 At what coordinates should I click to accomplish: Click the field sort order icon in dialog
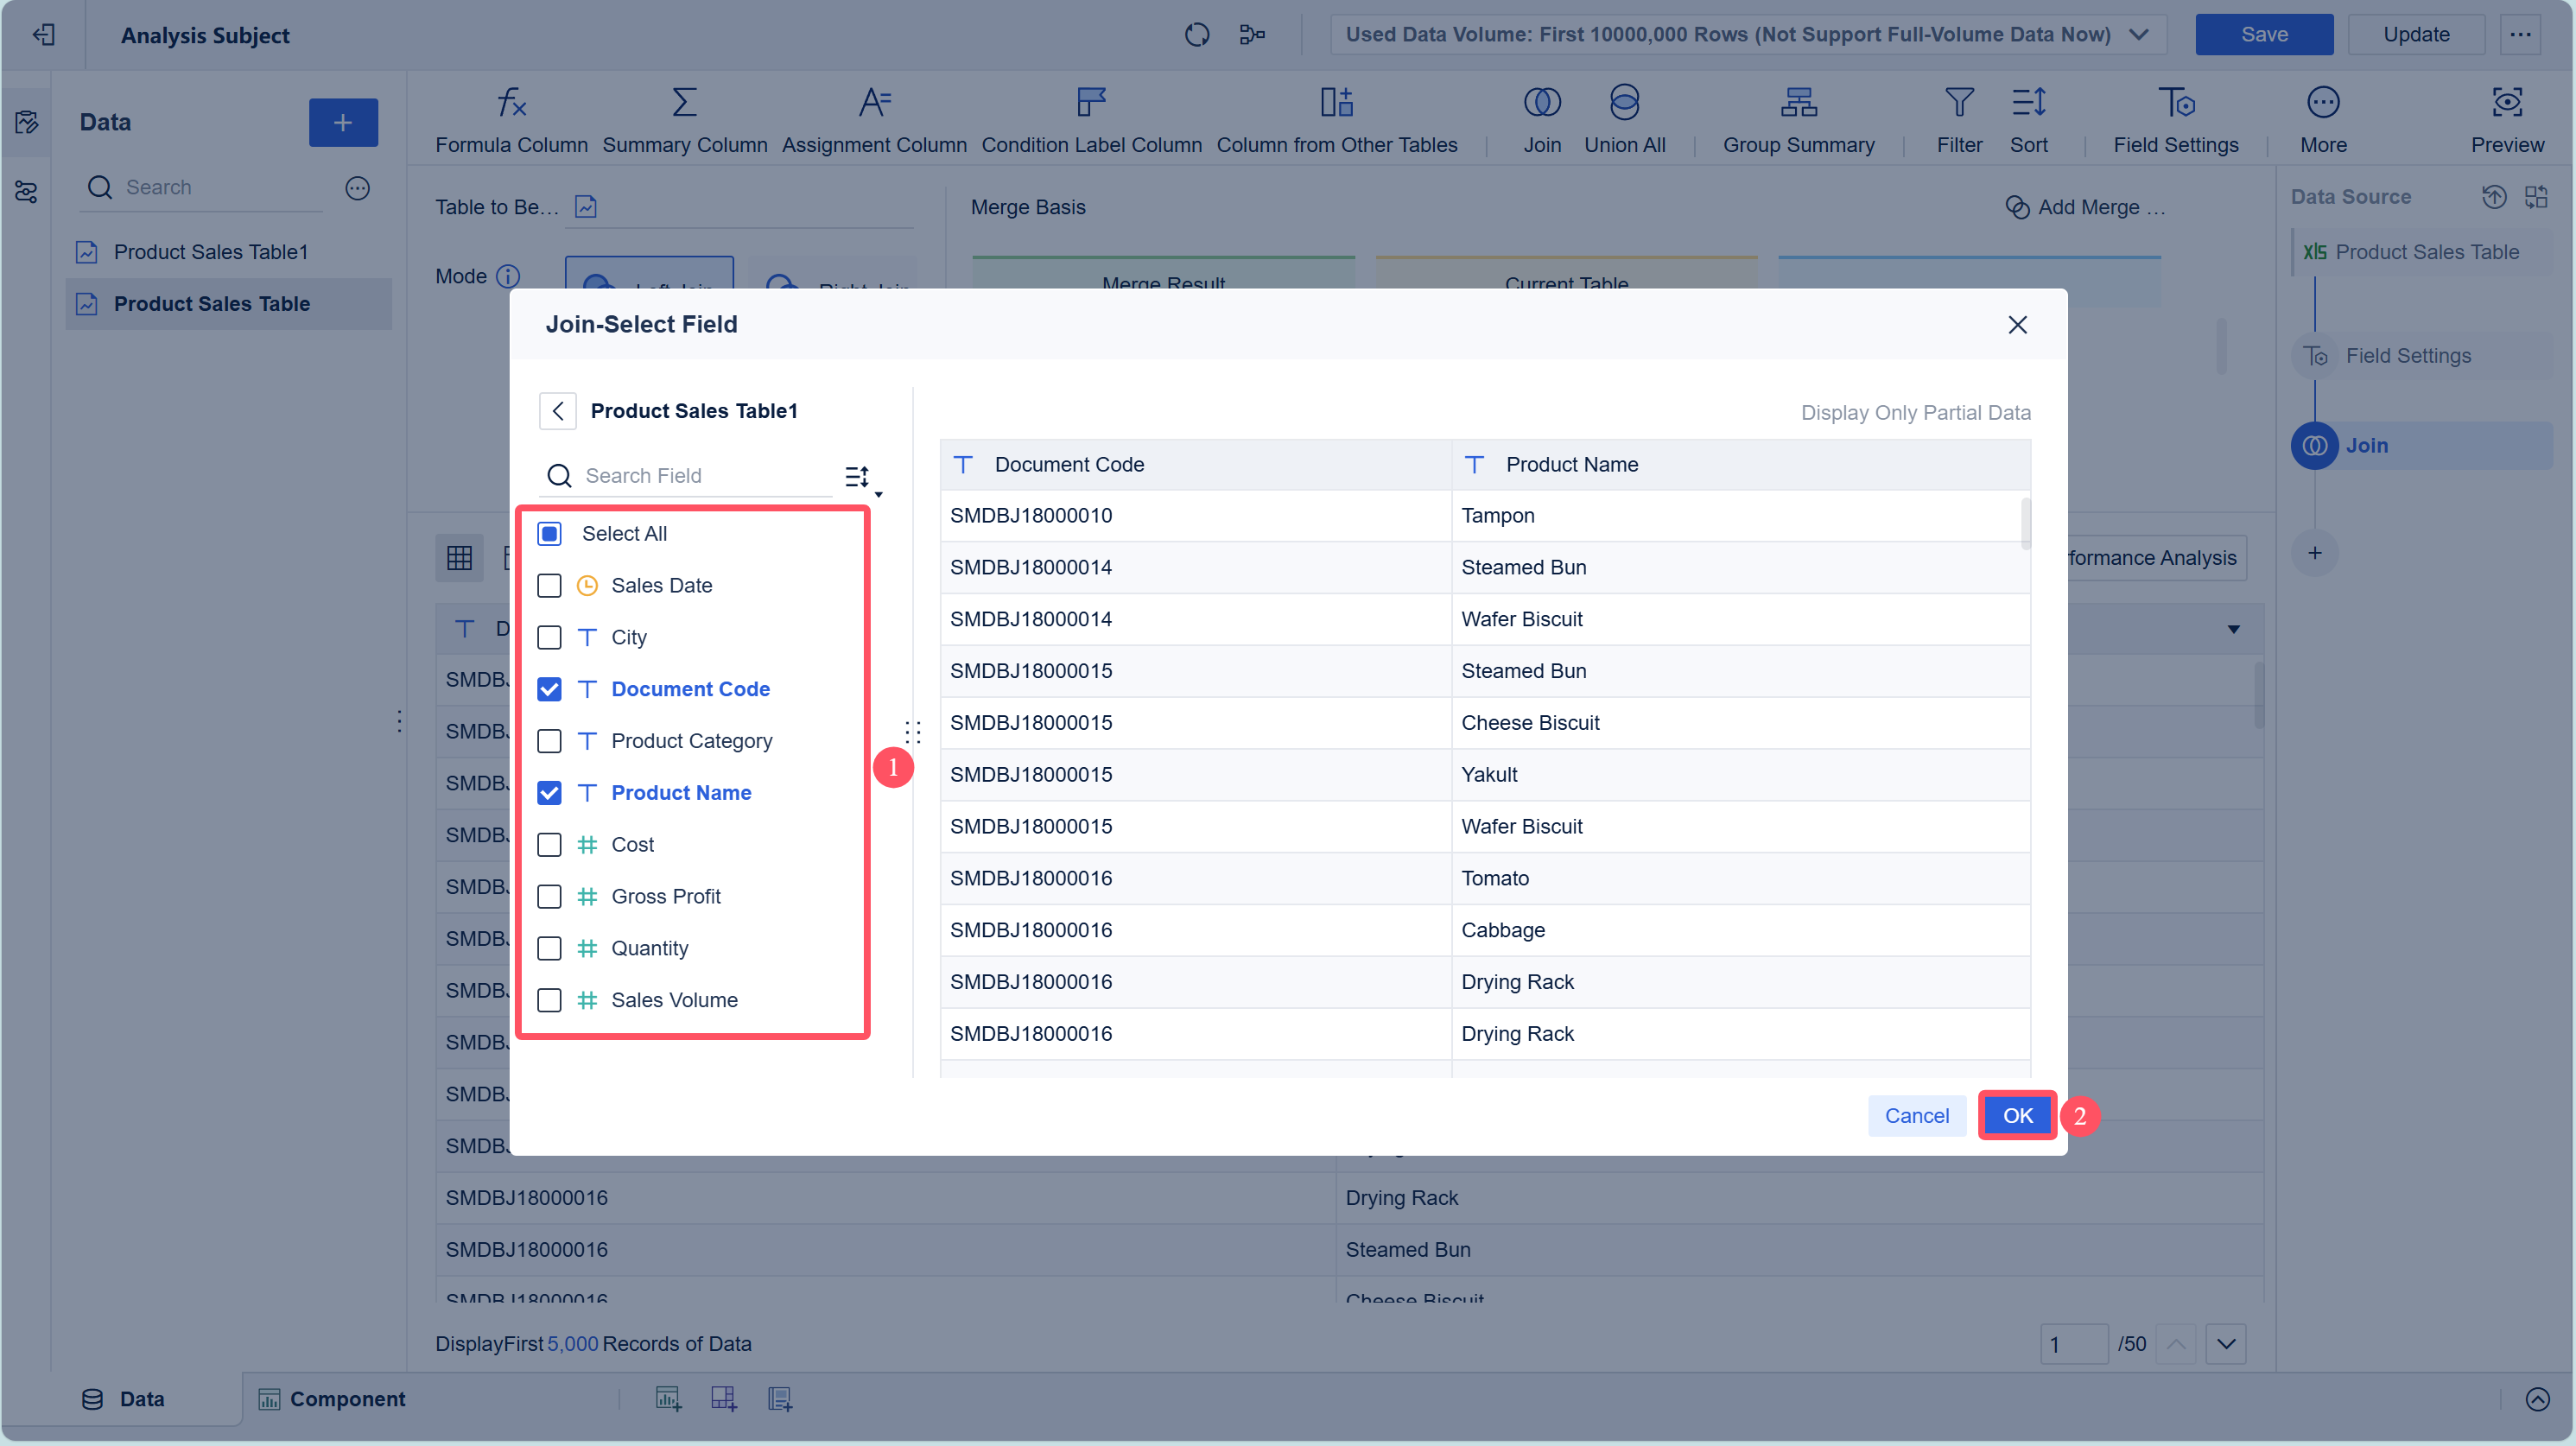(859, 476)
